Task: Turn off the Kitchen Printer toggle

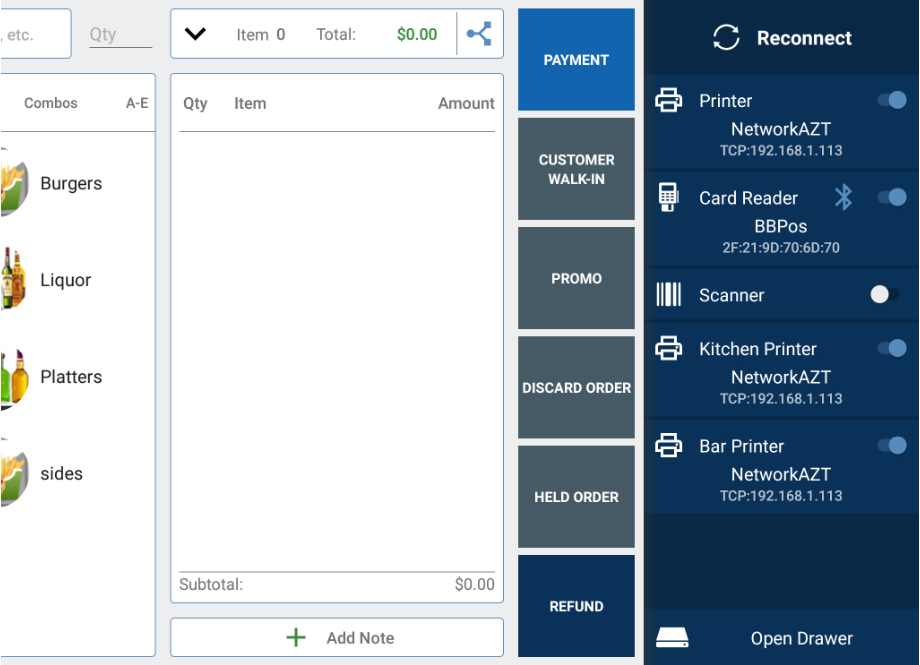Action: [x=891, y=348]
